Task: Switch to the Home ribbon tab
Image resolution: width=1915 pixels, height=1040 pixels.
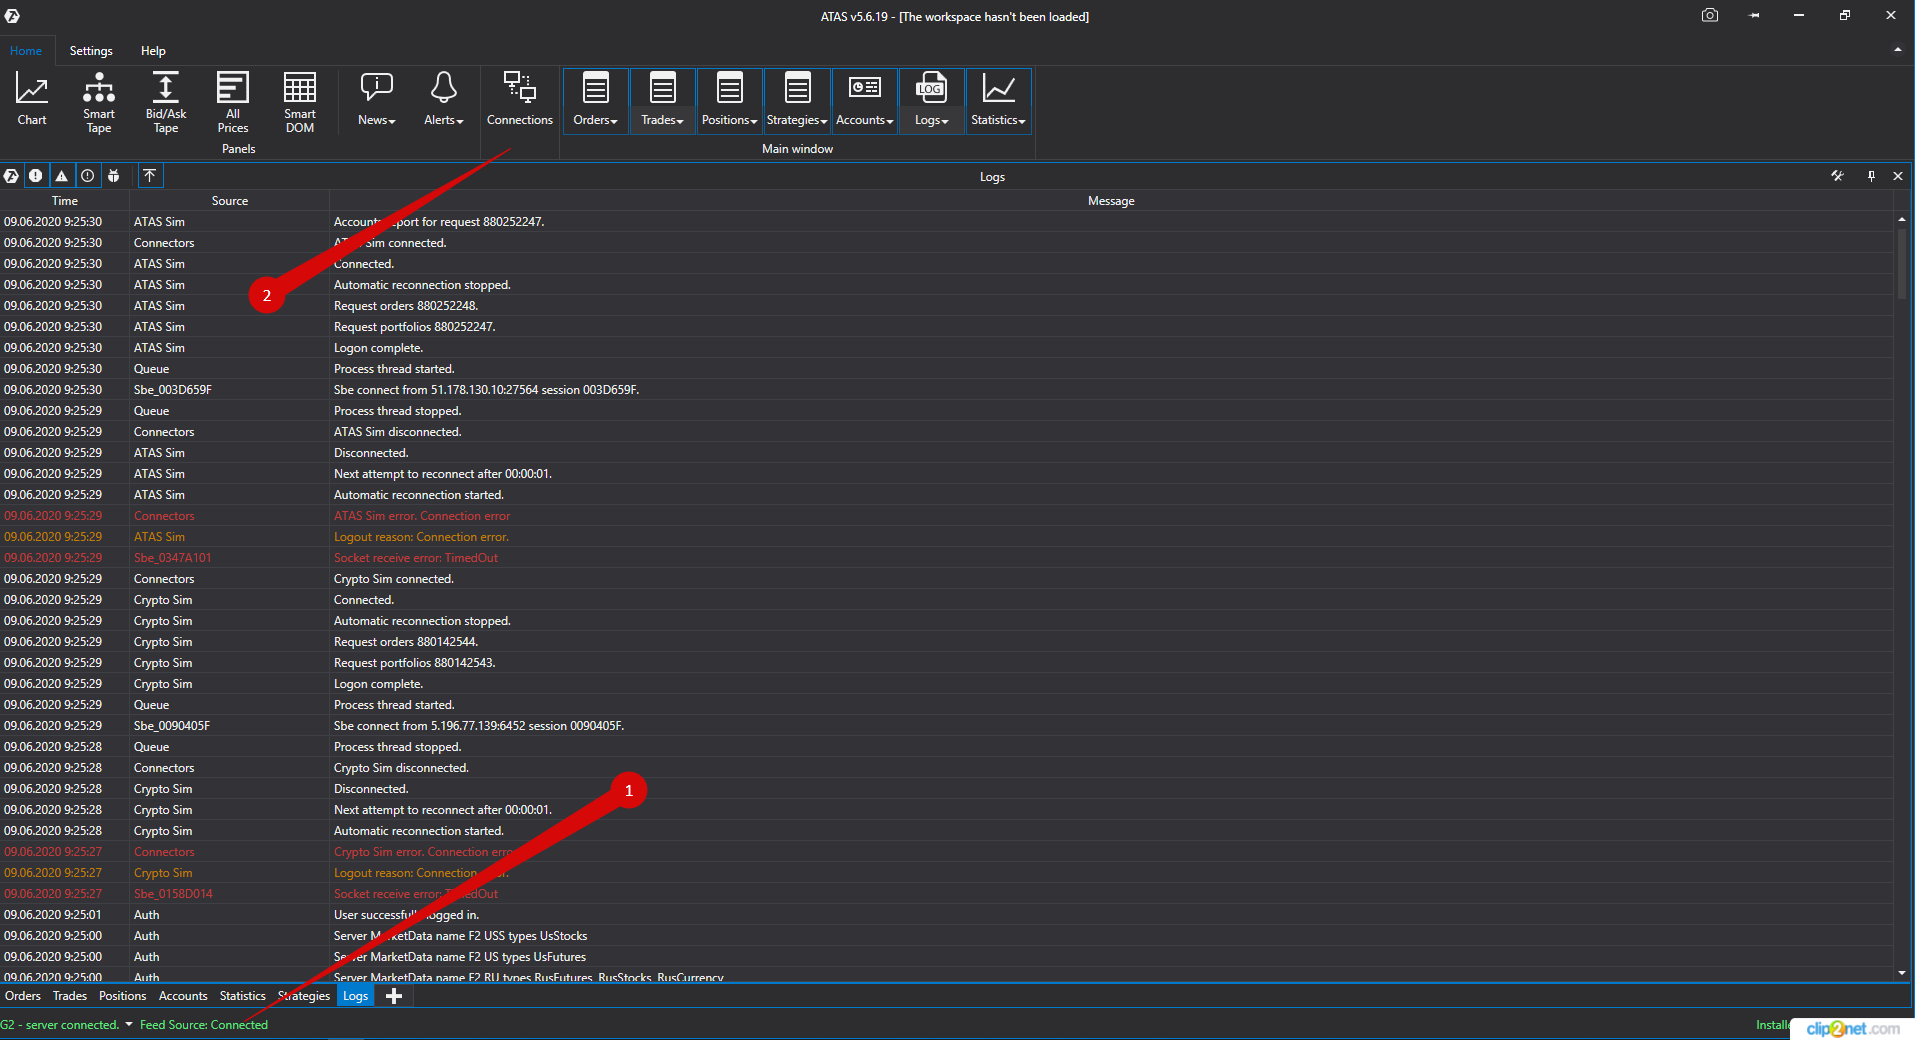Action: point(26,51)
